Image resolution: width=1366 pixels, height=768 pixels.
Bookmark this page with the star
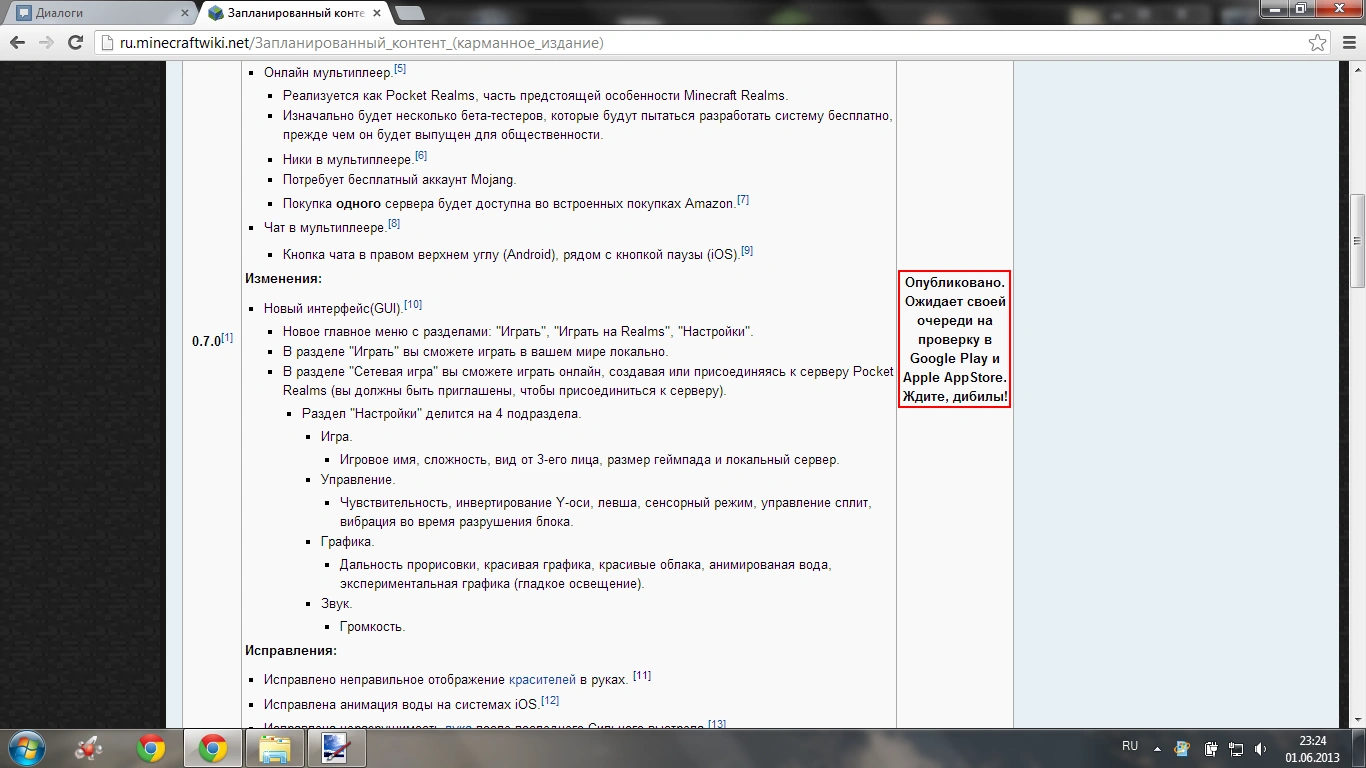click(1318, 43)
